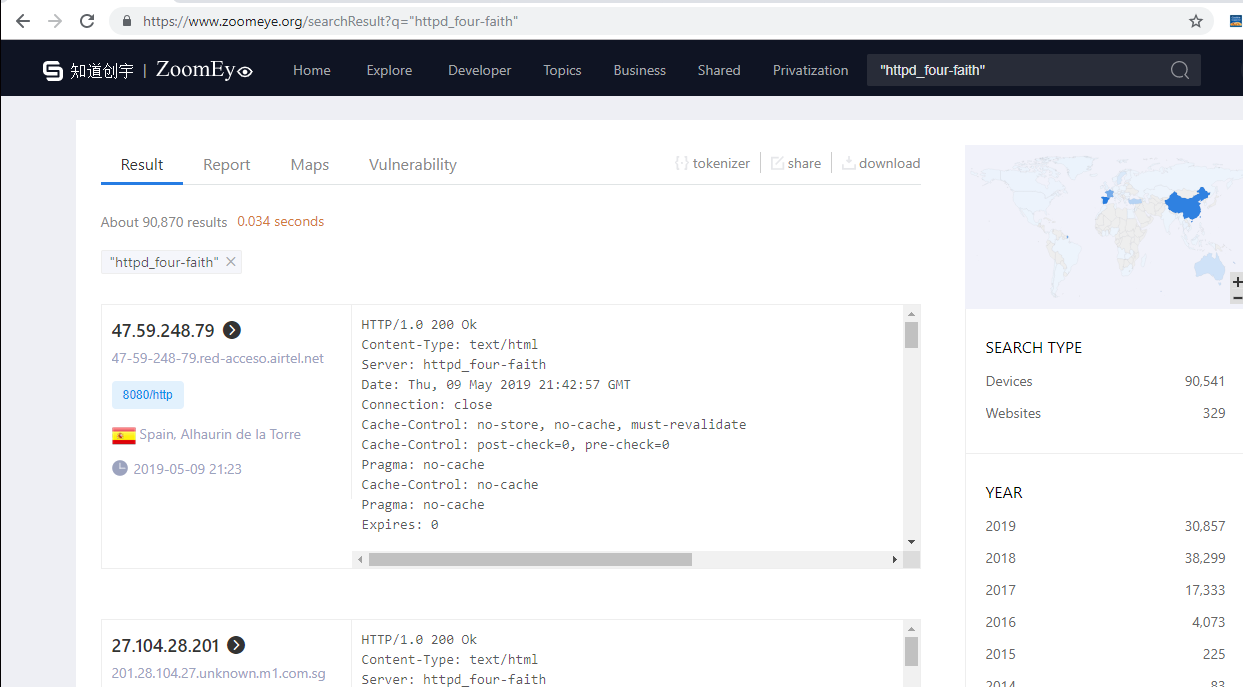Open the Business nav item
The width and height of the screenshot is (1243, 687).
640,70
